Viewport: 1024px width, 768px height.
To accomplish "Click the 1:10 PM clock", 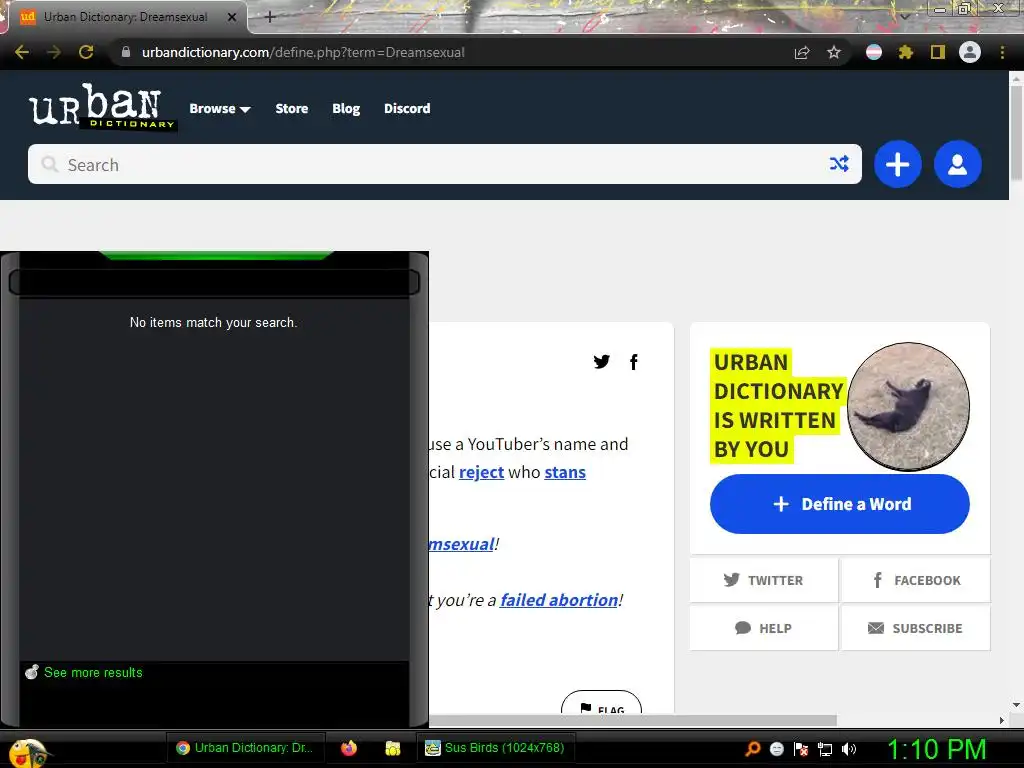I will pos(936,749).
